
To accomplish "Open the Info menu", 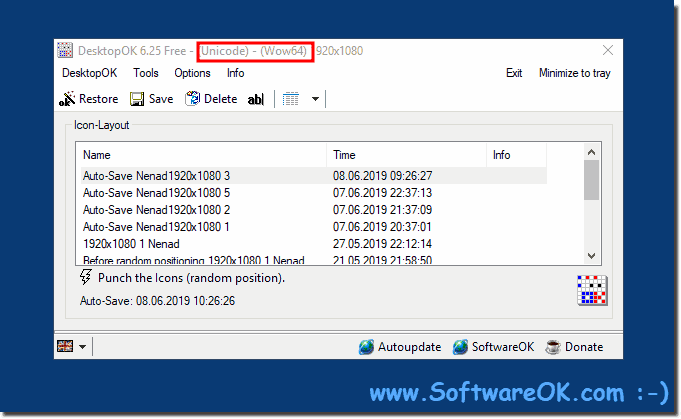I will 235,73.
